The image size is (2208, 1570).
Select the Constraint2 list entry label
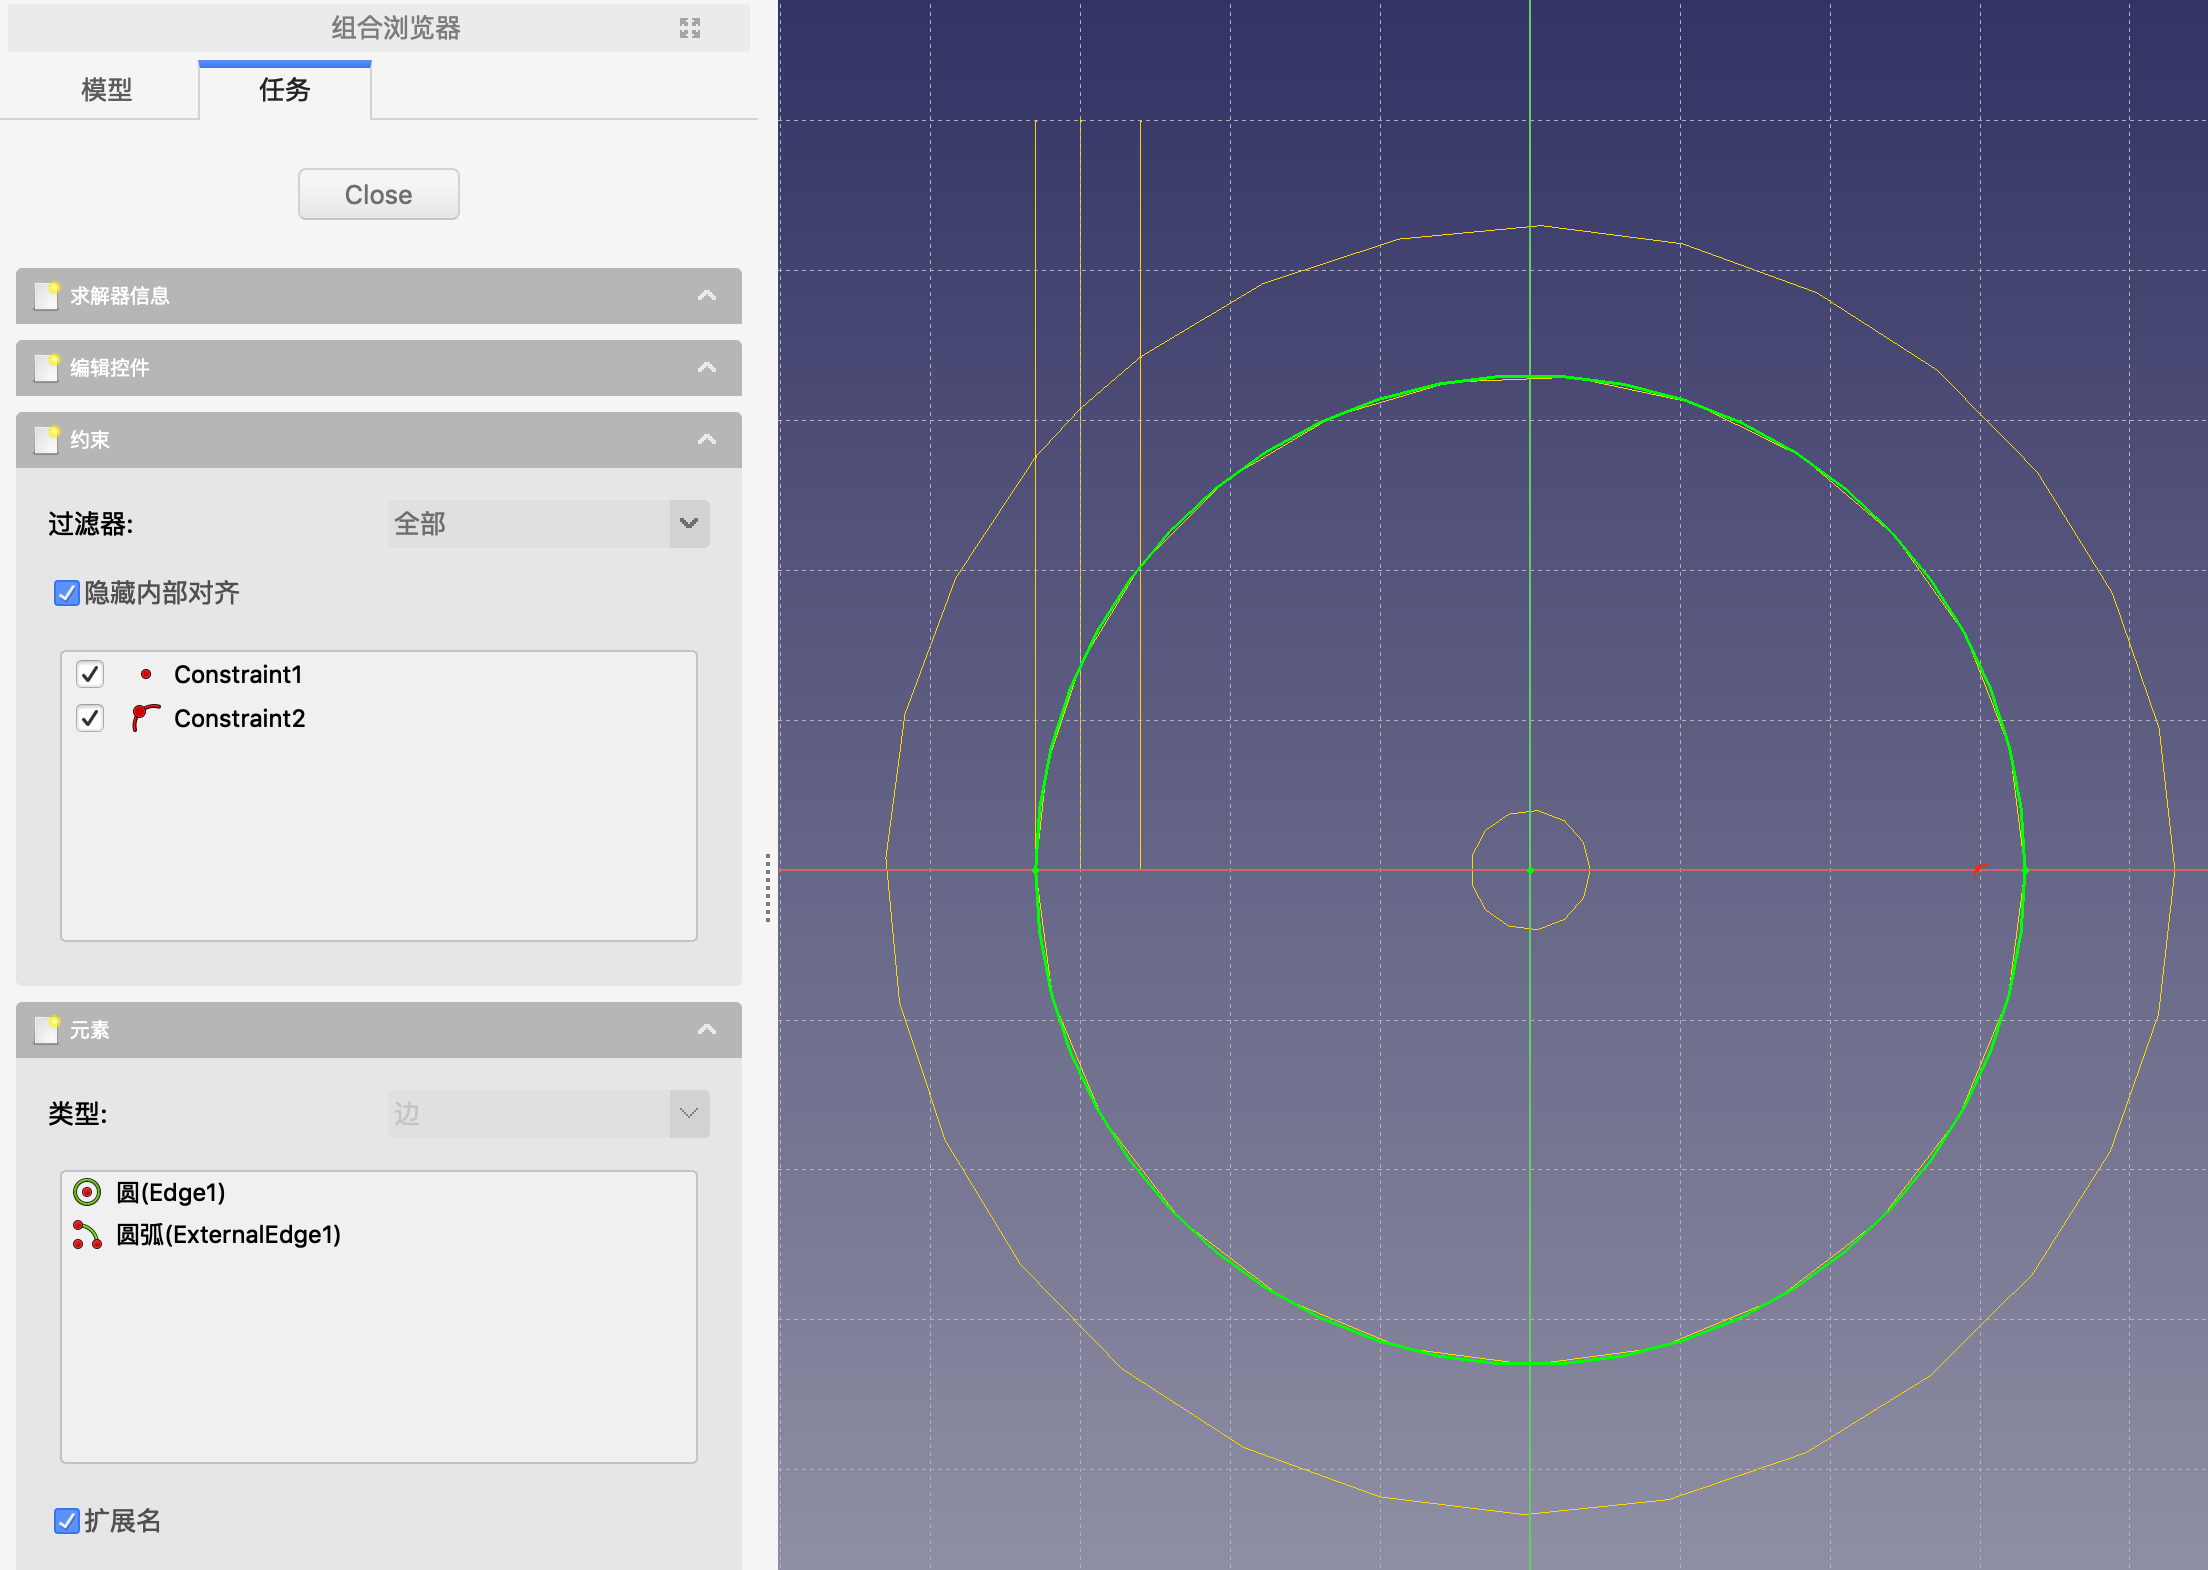tap(239, 718)
